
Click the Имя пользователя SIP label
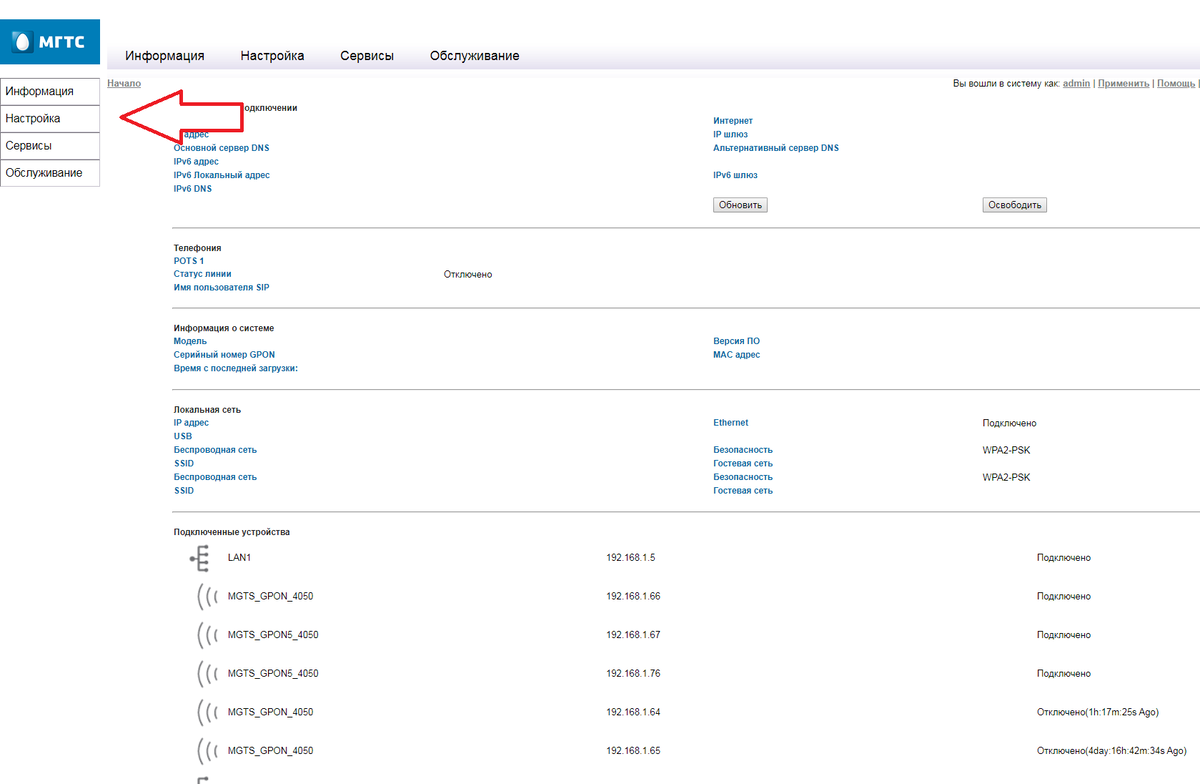pos(222,288)
